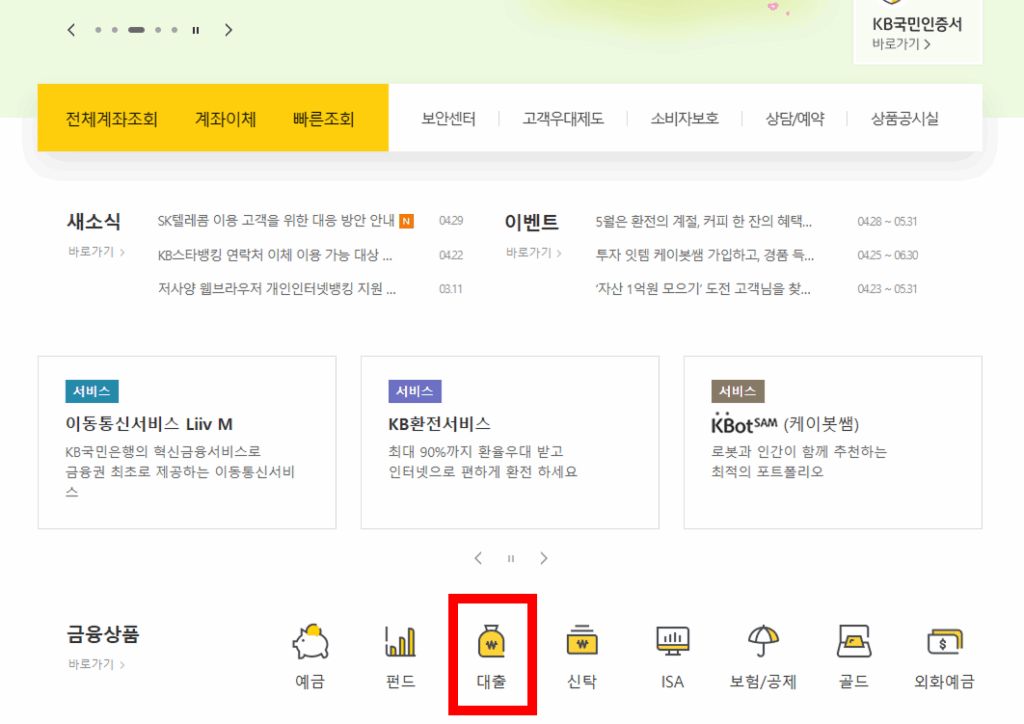Viewport: 1024px width, 724px height.
Task: Open KB환전서비스 card
Action: 510,443
